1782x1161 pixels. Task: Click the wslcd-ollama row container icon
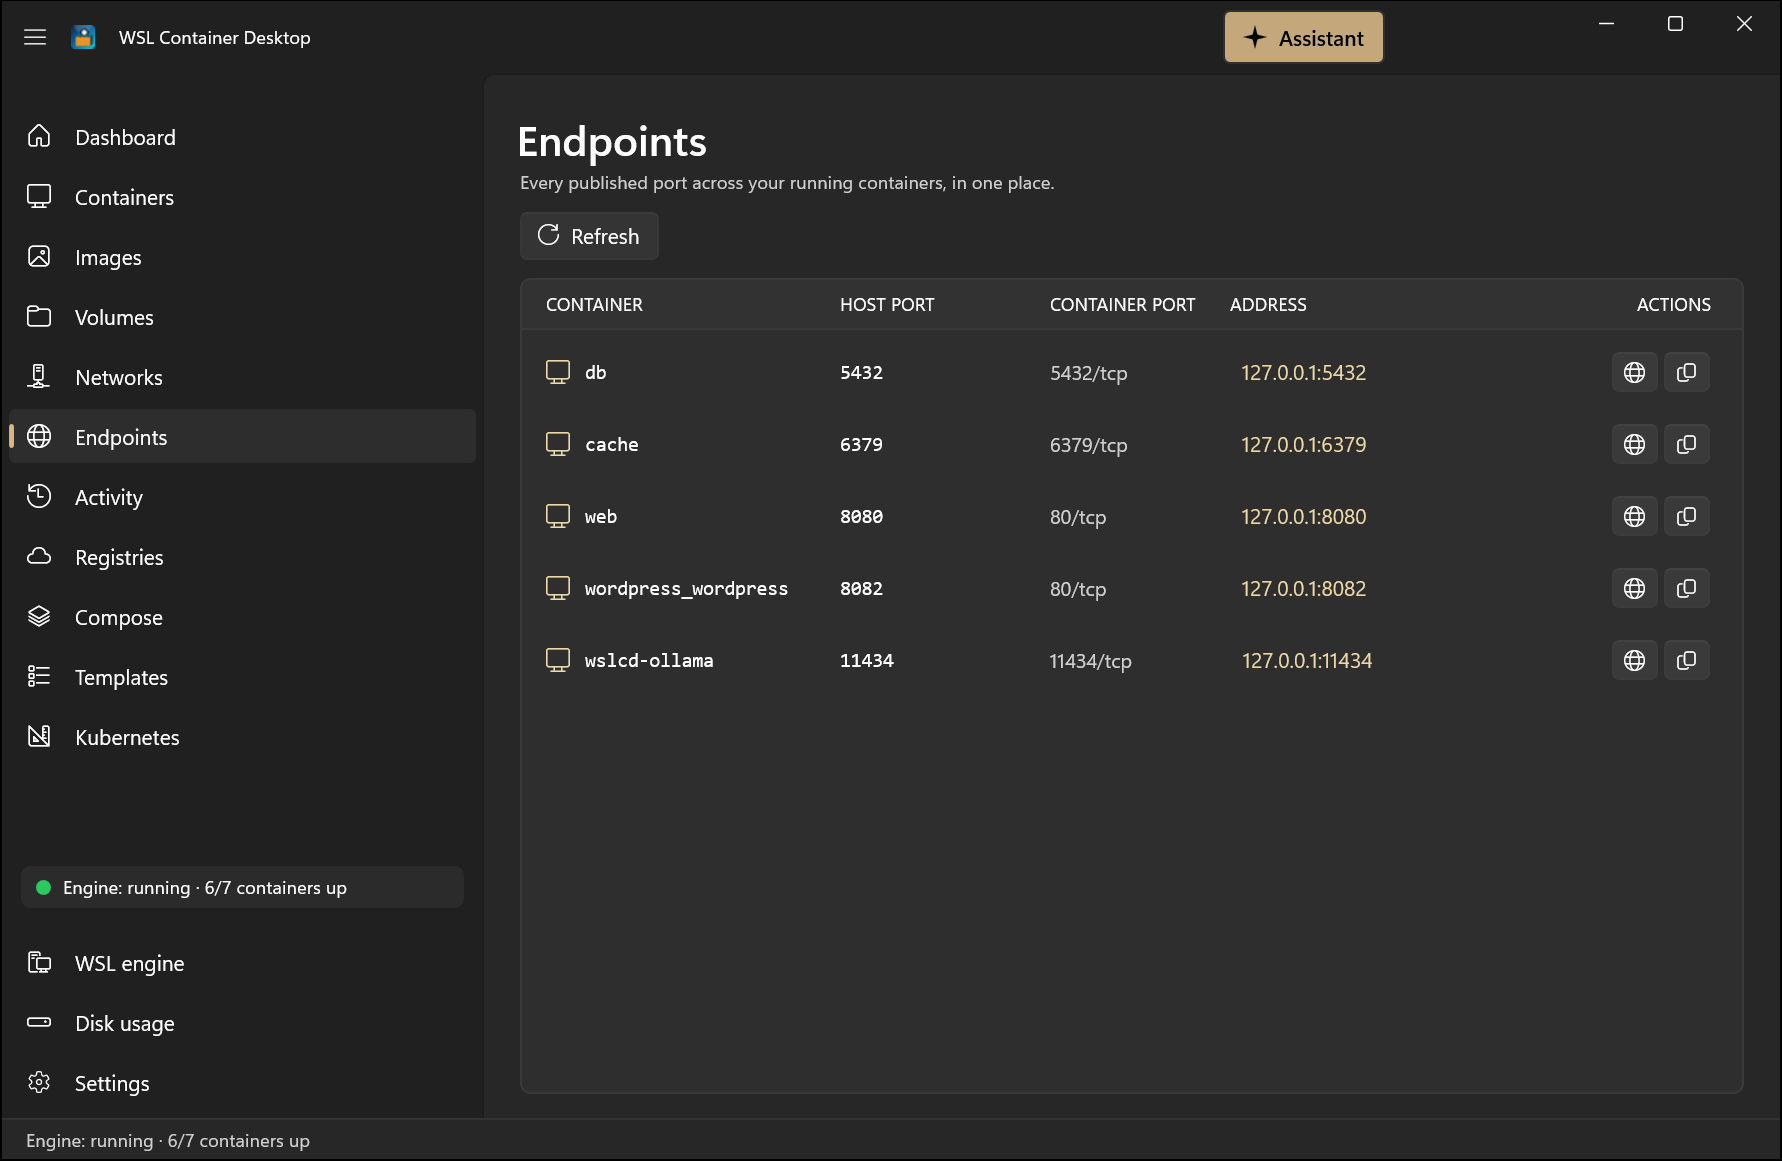point(558,660)
